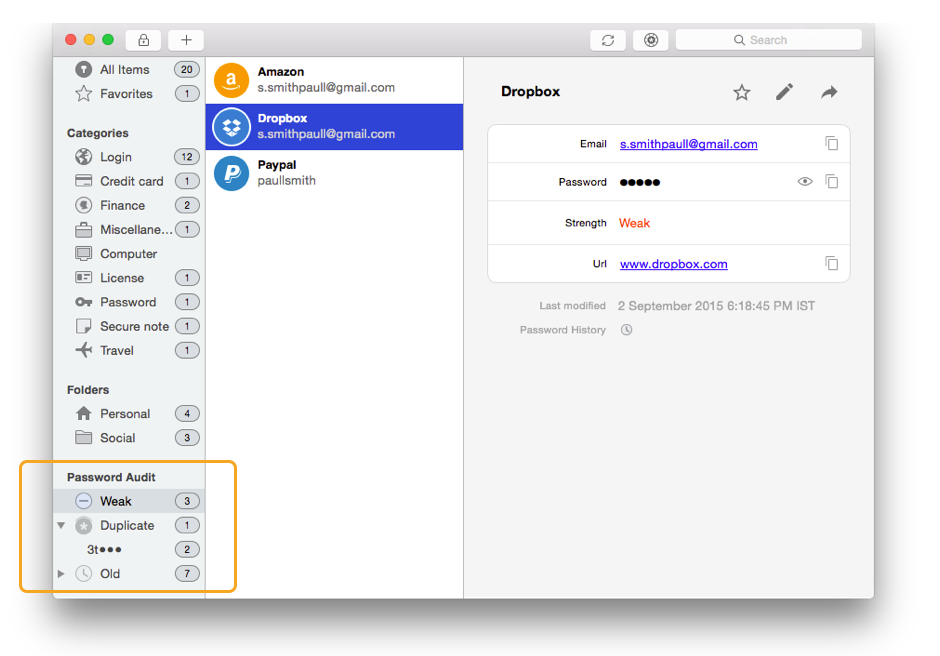
Task: Click the lock vault toolbar button
Action: click(x=143, y=40)
